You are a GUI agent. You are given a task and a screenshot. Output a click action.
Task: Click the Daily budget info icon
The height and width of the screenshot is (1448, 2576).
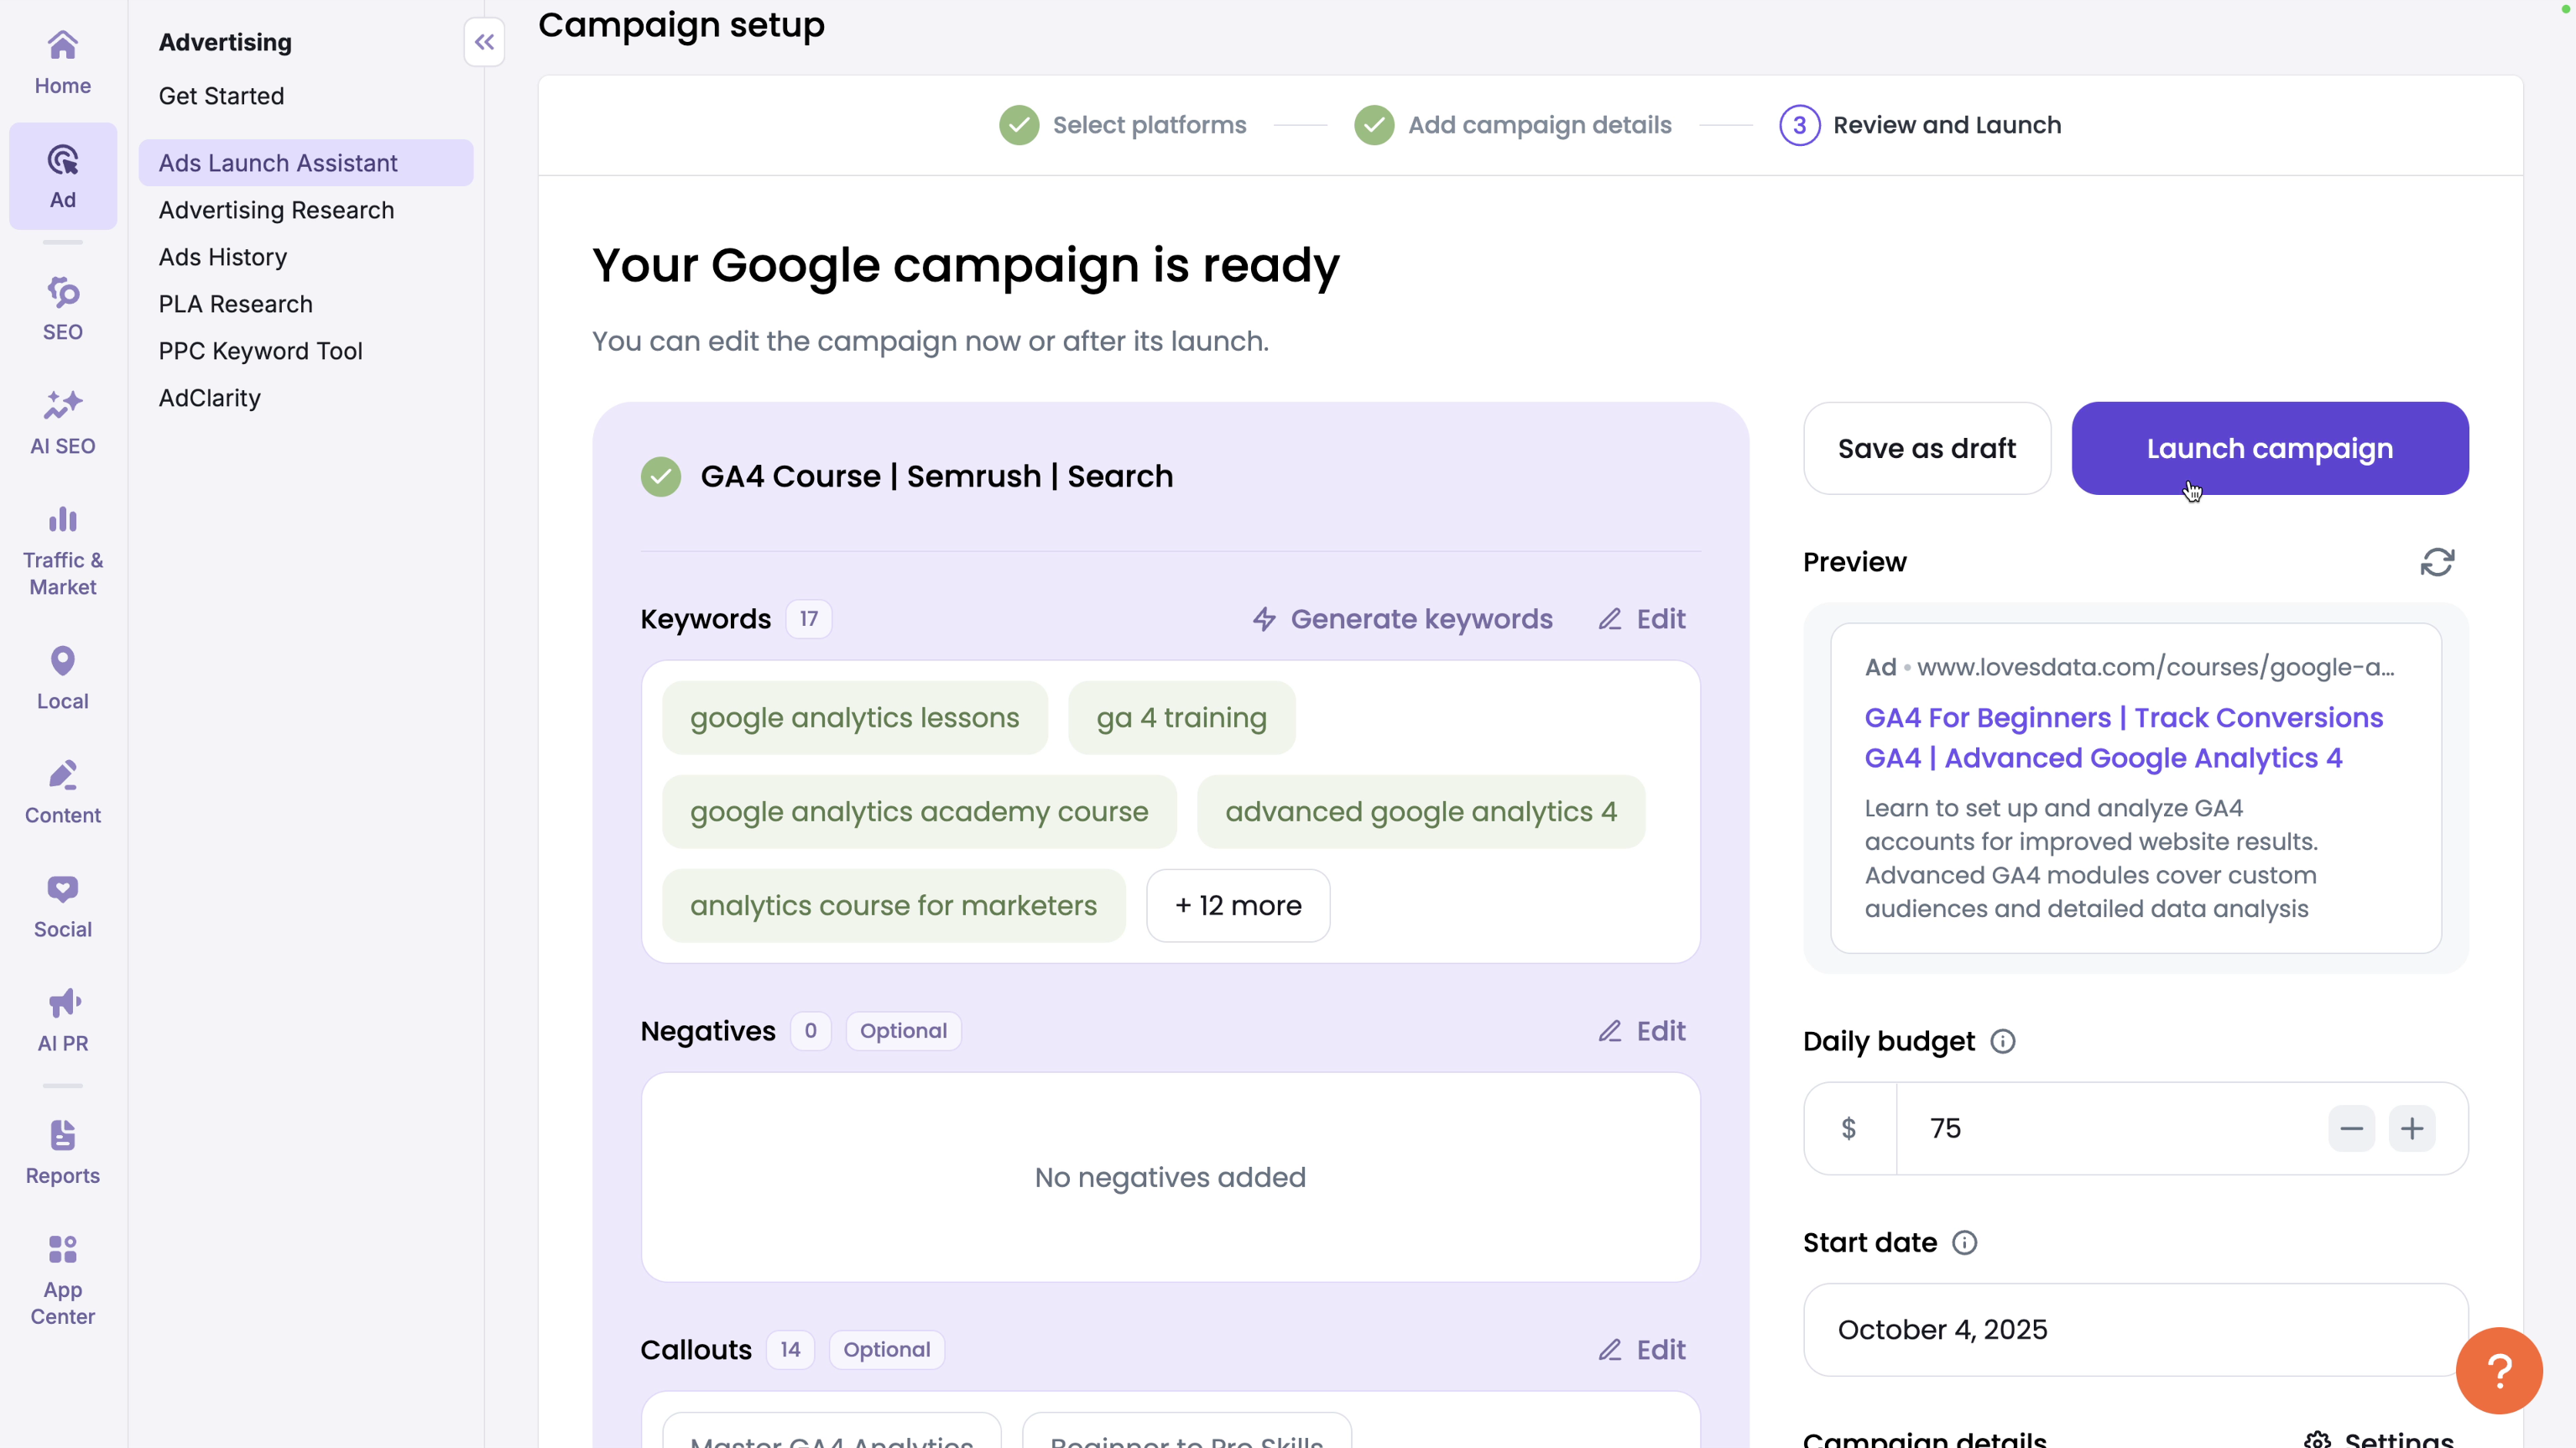(2003, 1041)
